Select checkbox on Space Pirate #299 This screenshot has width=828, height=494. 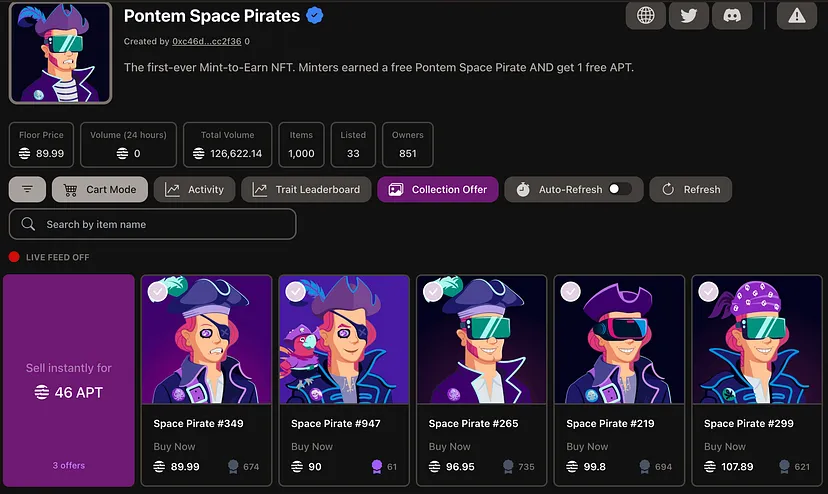click(708, 292)
